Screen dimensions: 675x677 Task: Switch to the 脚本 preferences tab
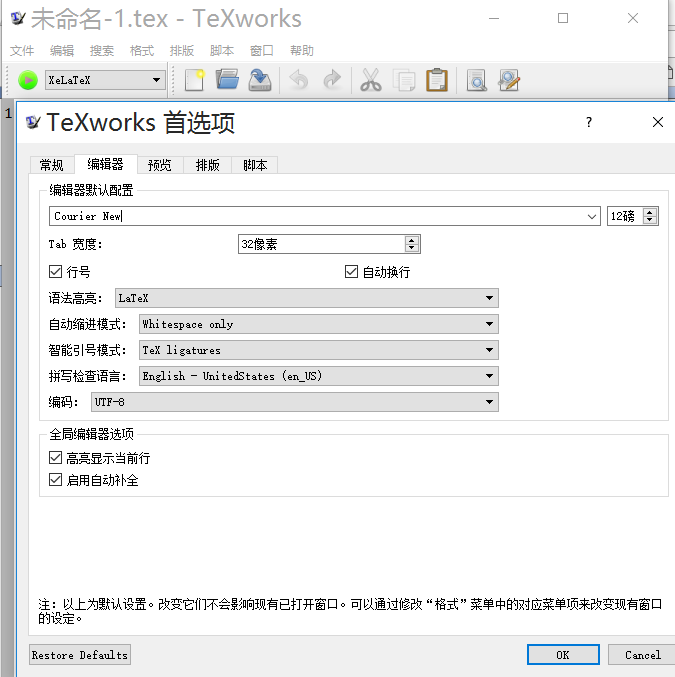tap(255, 165)
